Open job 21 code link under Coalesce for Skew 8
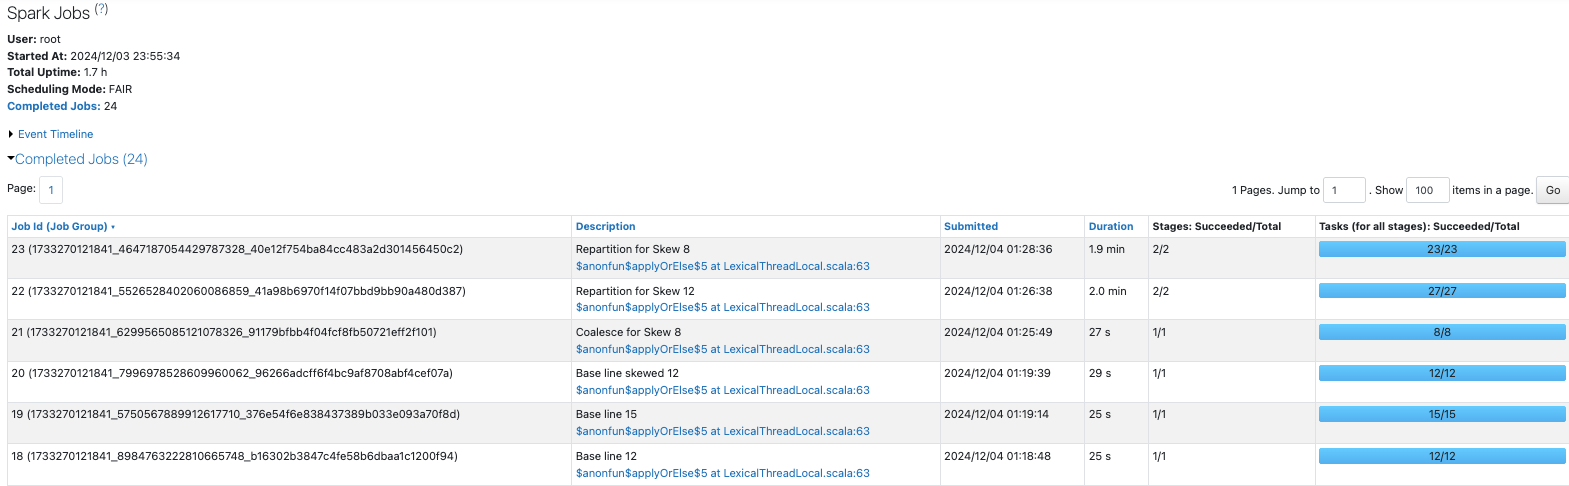This screenshot has width=1569, height=486. coord(723,349)
